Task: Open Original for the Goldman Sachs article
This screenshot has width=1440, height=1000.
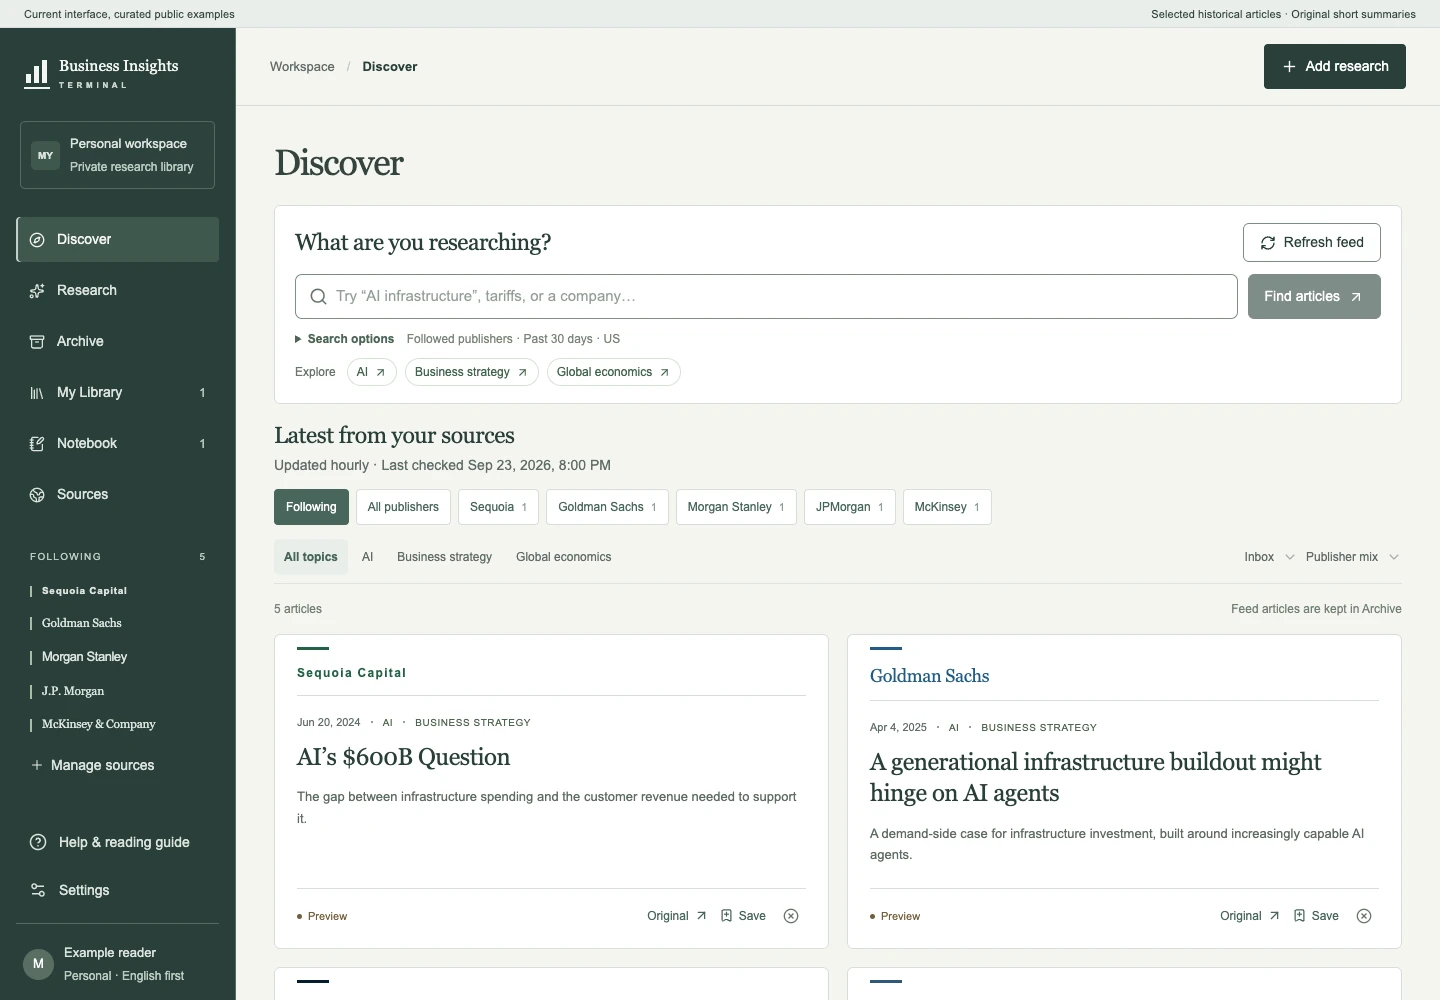Action: click(1250, 917)
